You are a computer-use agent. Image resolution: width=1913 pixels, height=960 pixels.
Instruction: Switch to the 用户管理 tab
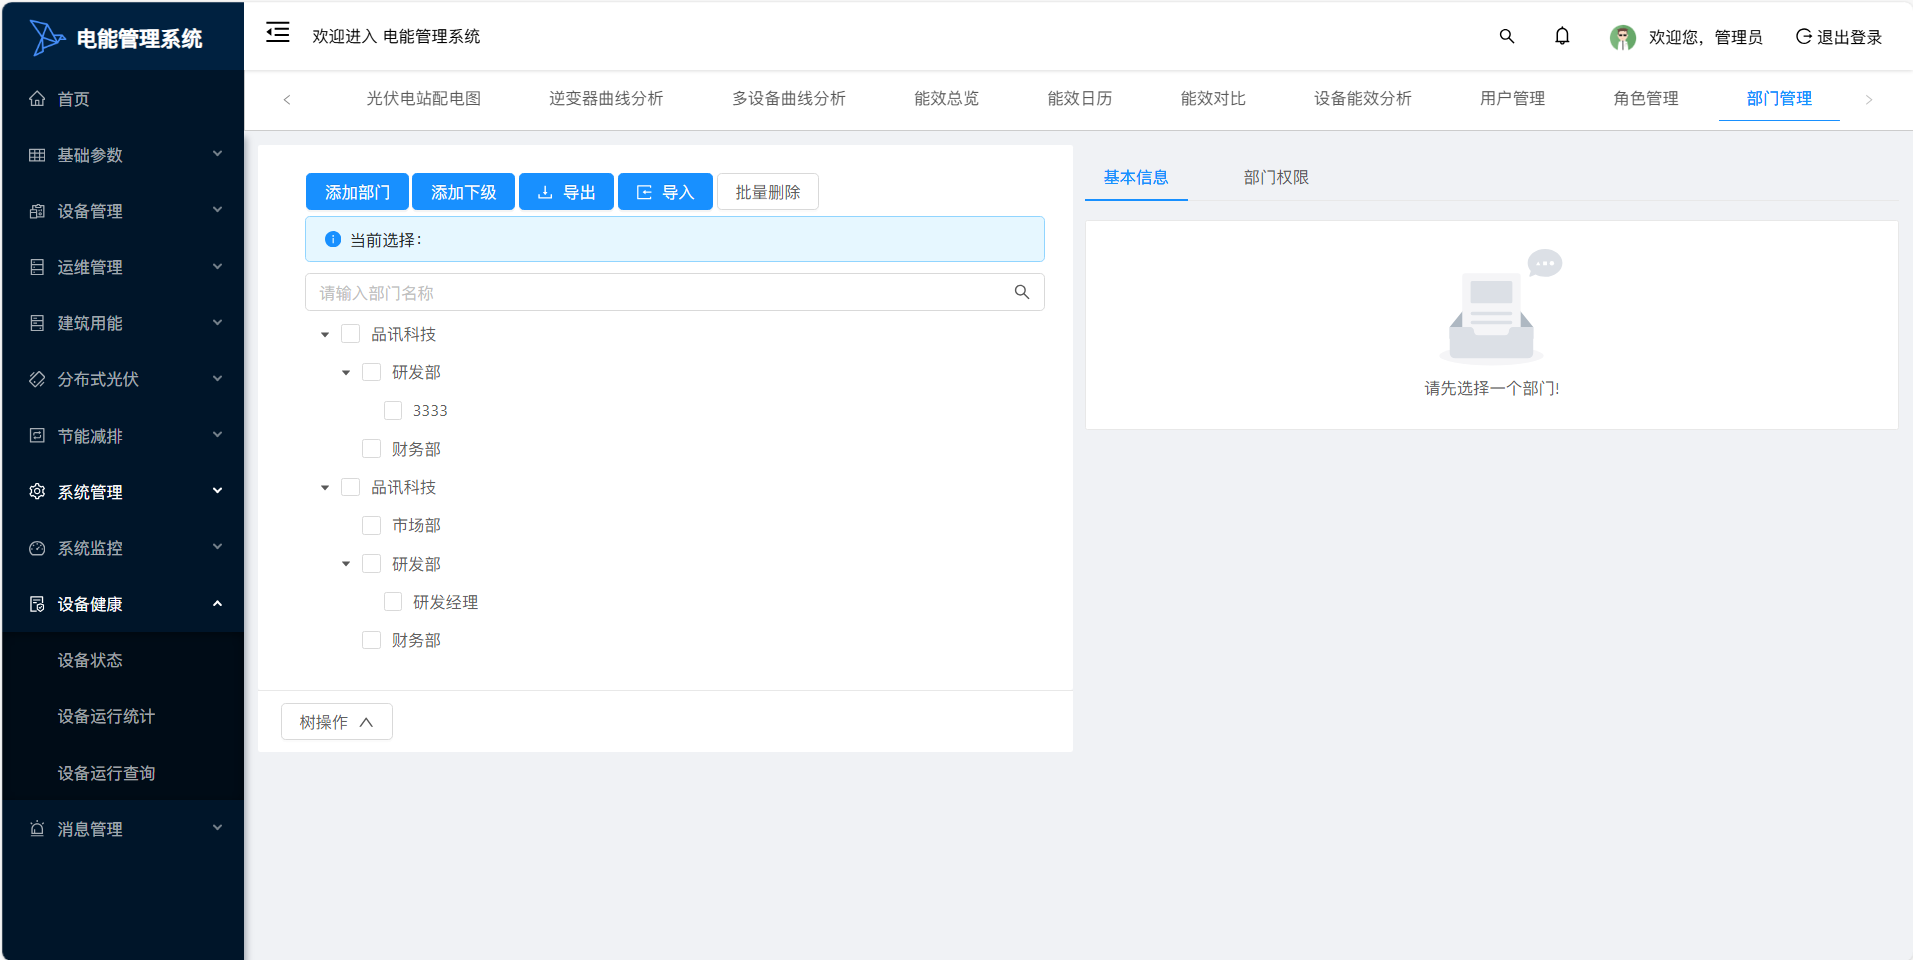point(1512,98)
